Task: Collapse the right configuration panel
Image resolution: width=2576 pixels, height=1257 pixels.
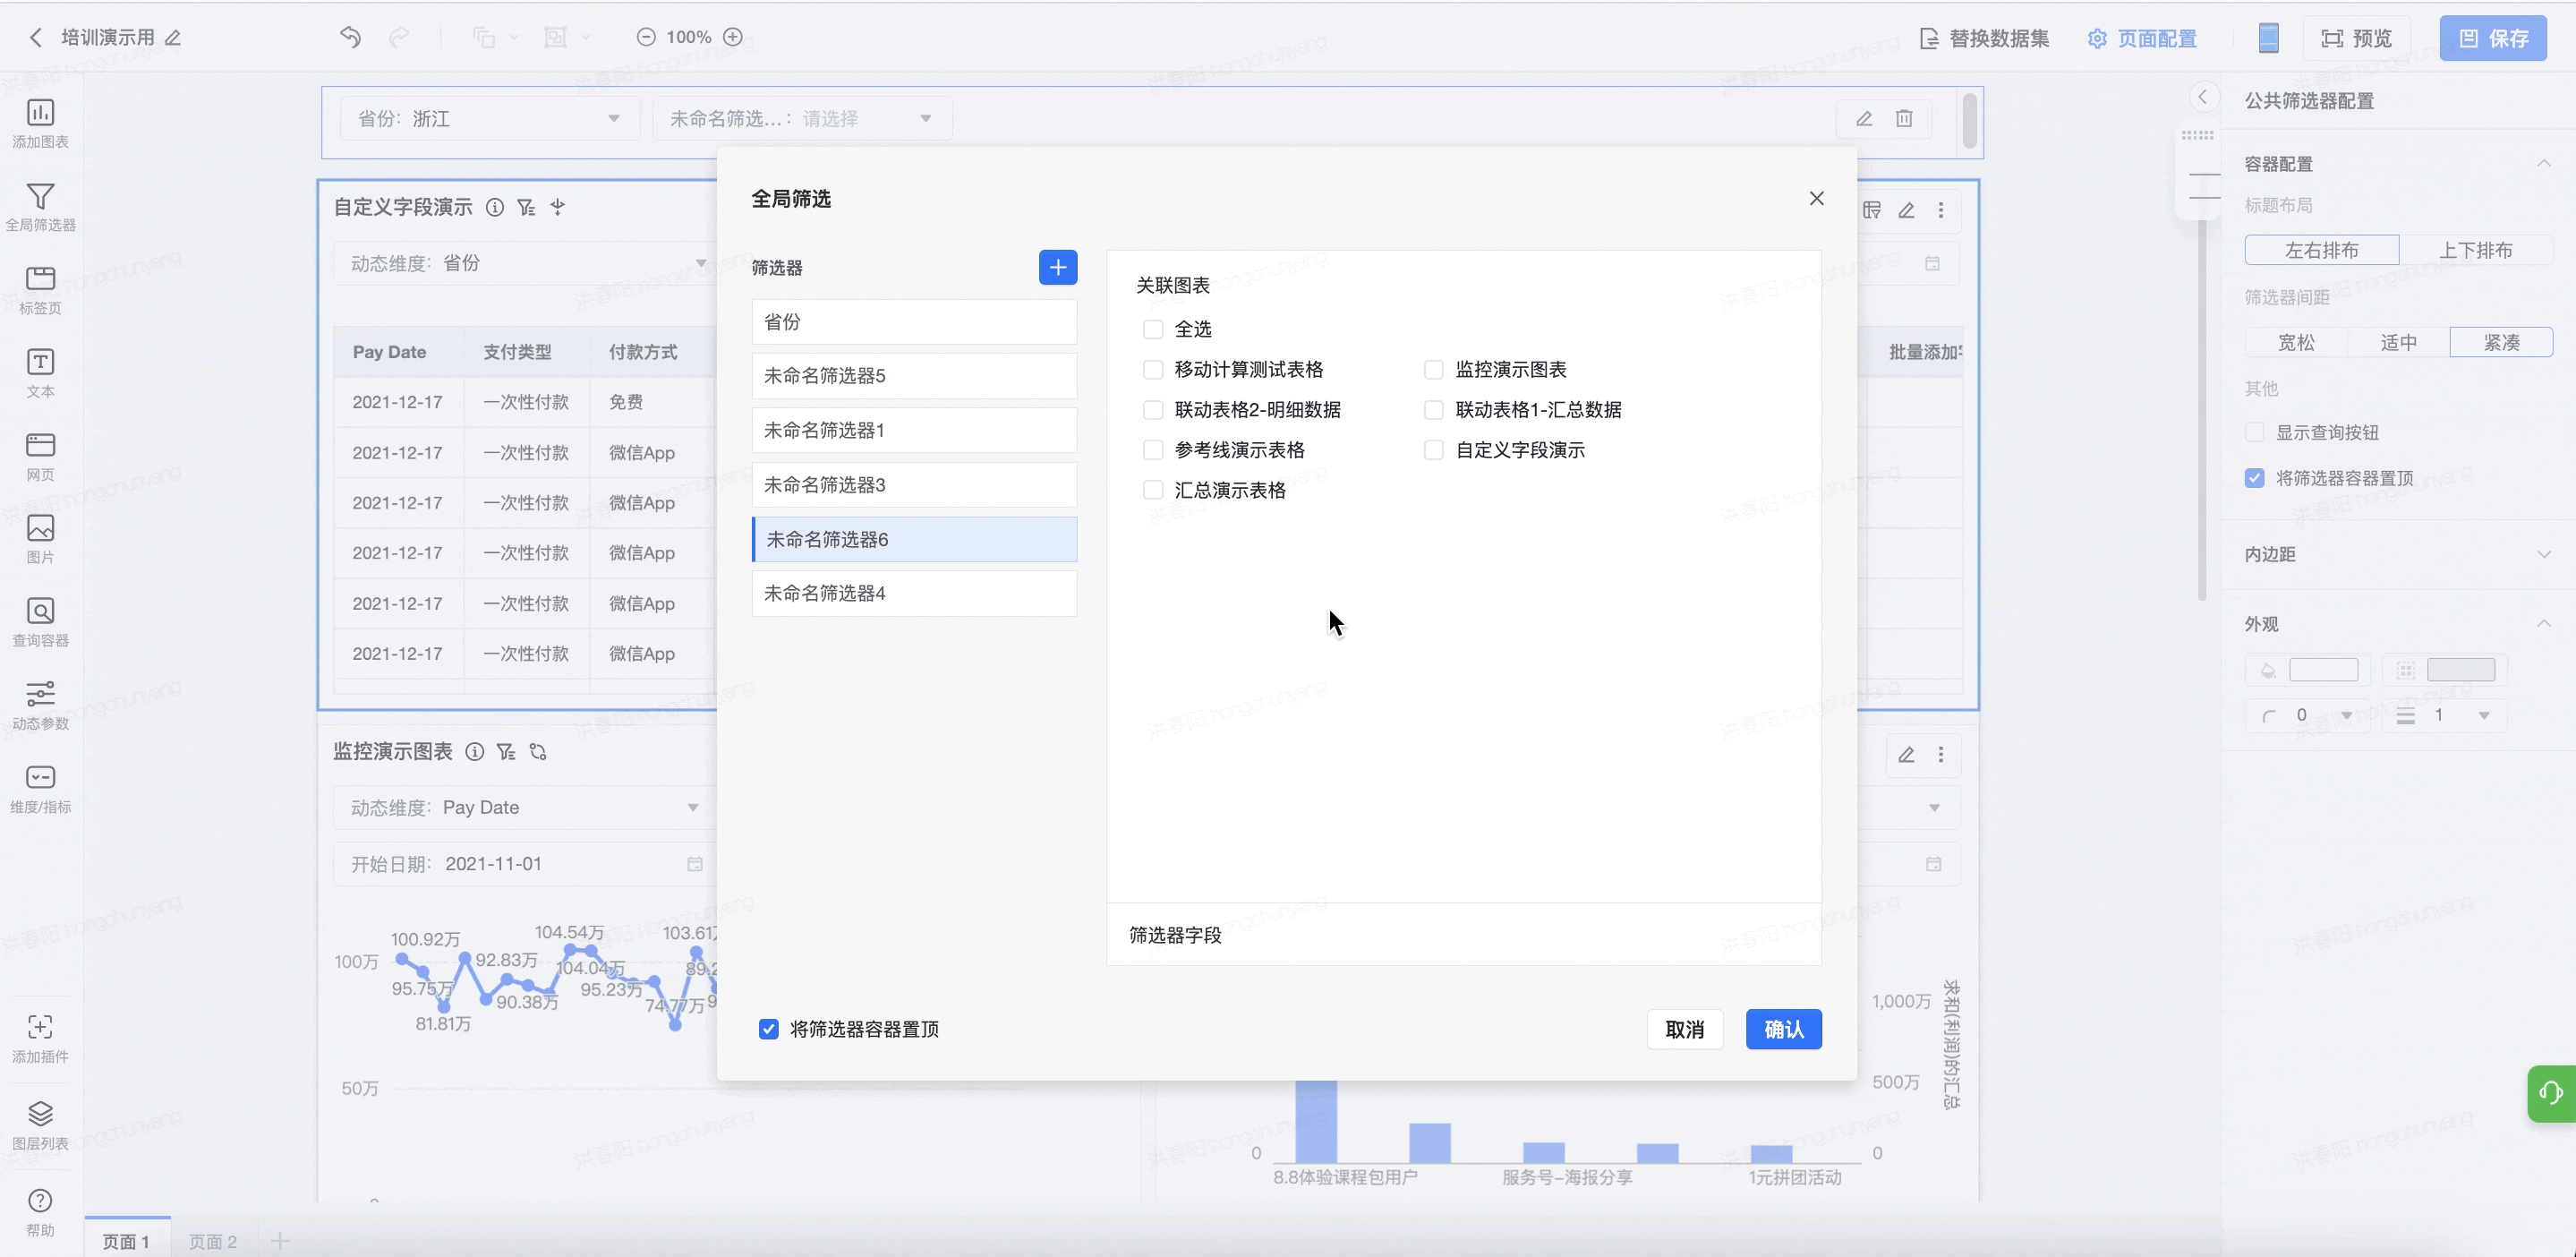Action: click(x=2202, y=97)
